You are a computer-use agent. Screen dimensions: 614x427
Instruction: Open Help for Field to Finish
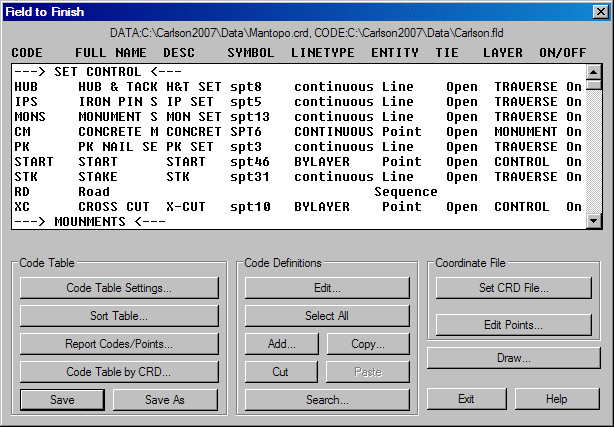tap(556, 399)
